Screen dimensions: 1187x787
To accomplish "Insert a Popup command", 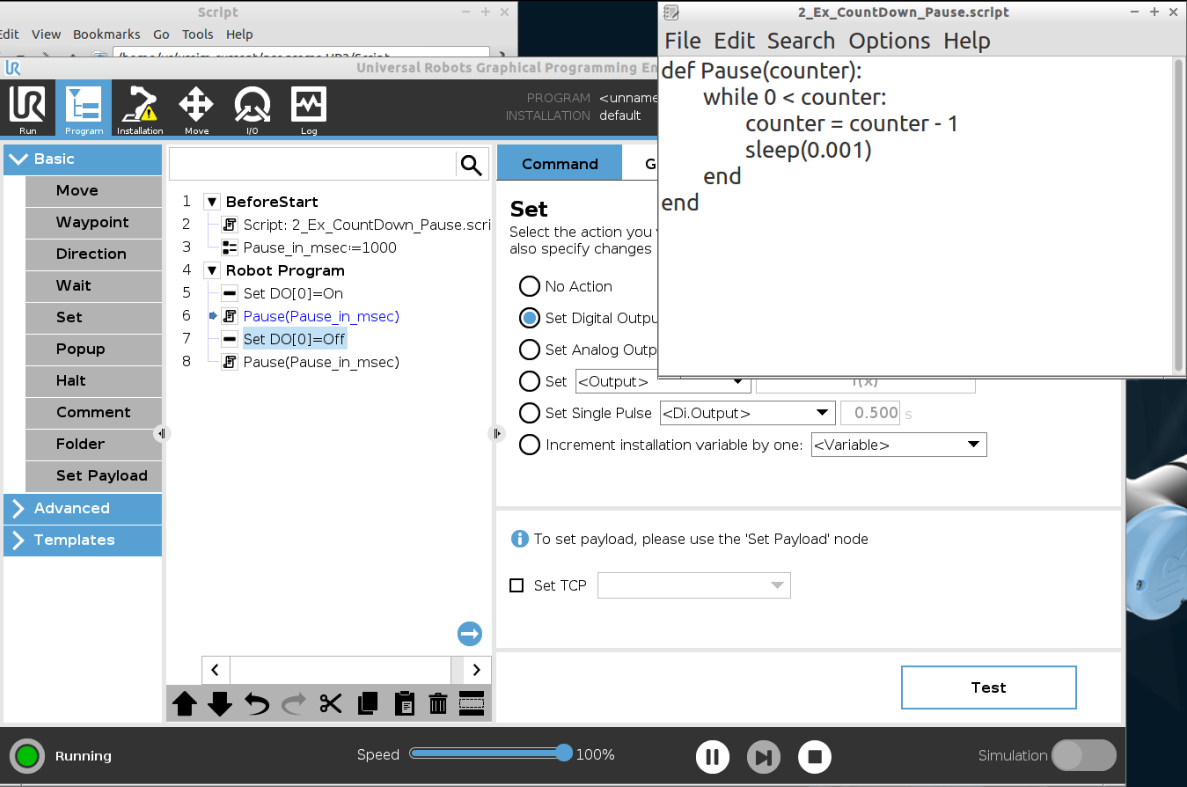I will point(94,350).
